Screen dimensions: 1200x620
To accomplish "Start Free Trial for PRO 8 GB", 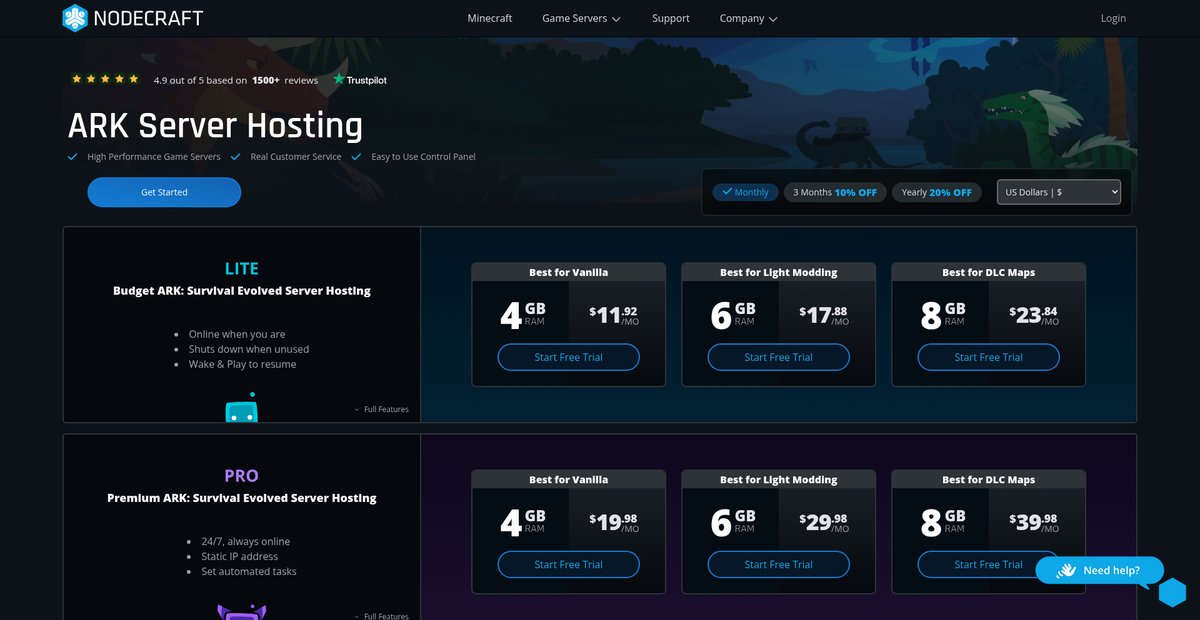I will [988, 564].
